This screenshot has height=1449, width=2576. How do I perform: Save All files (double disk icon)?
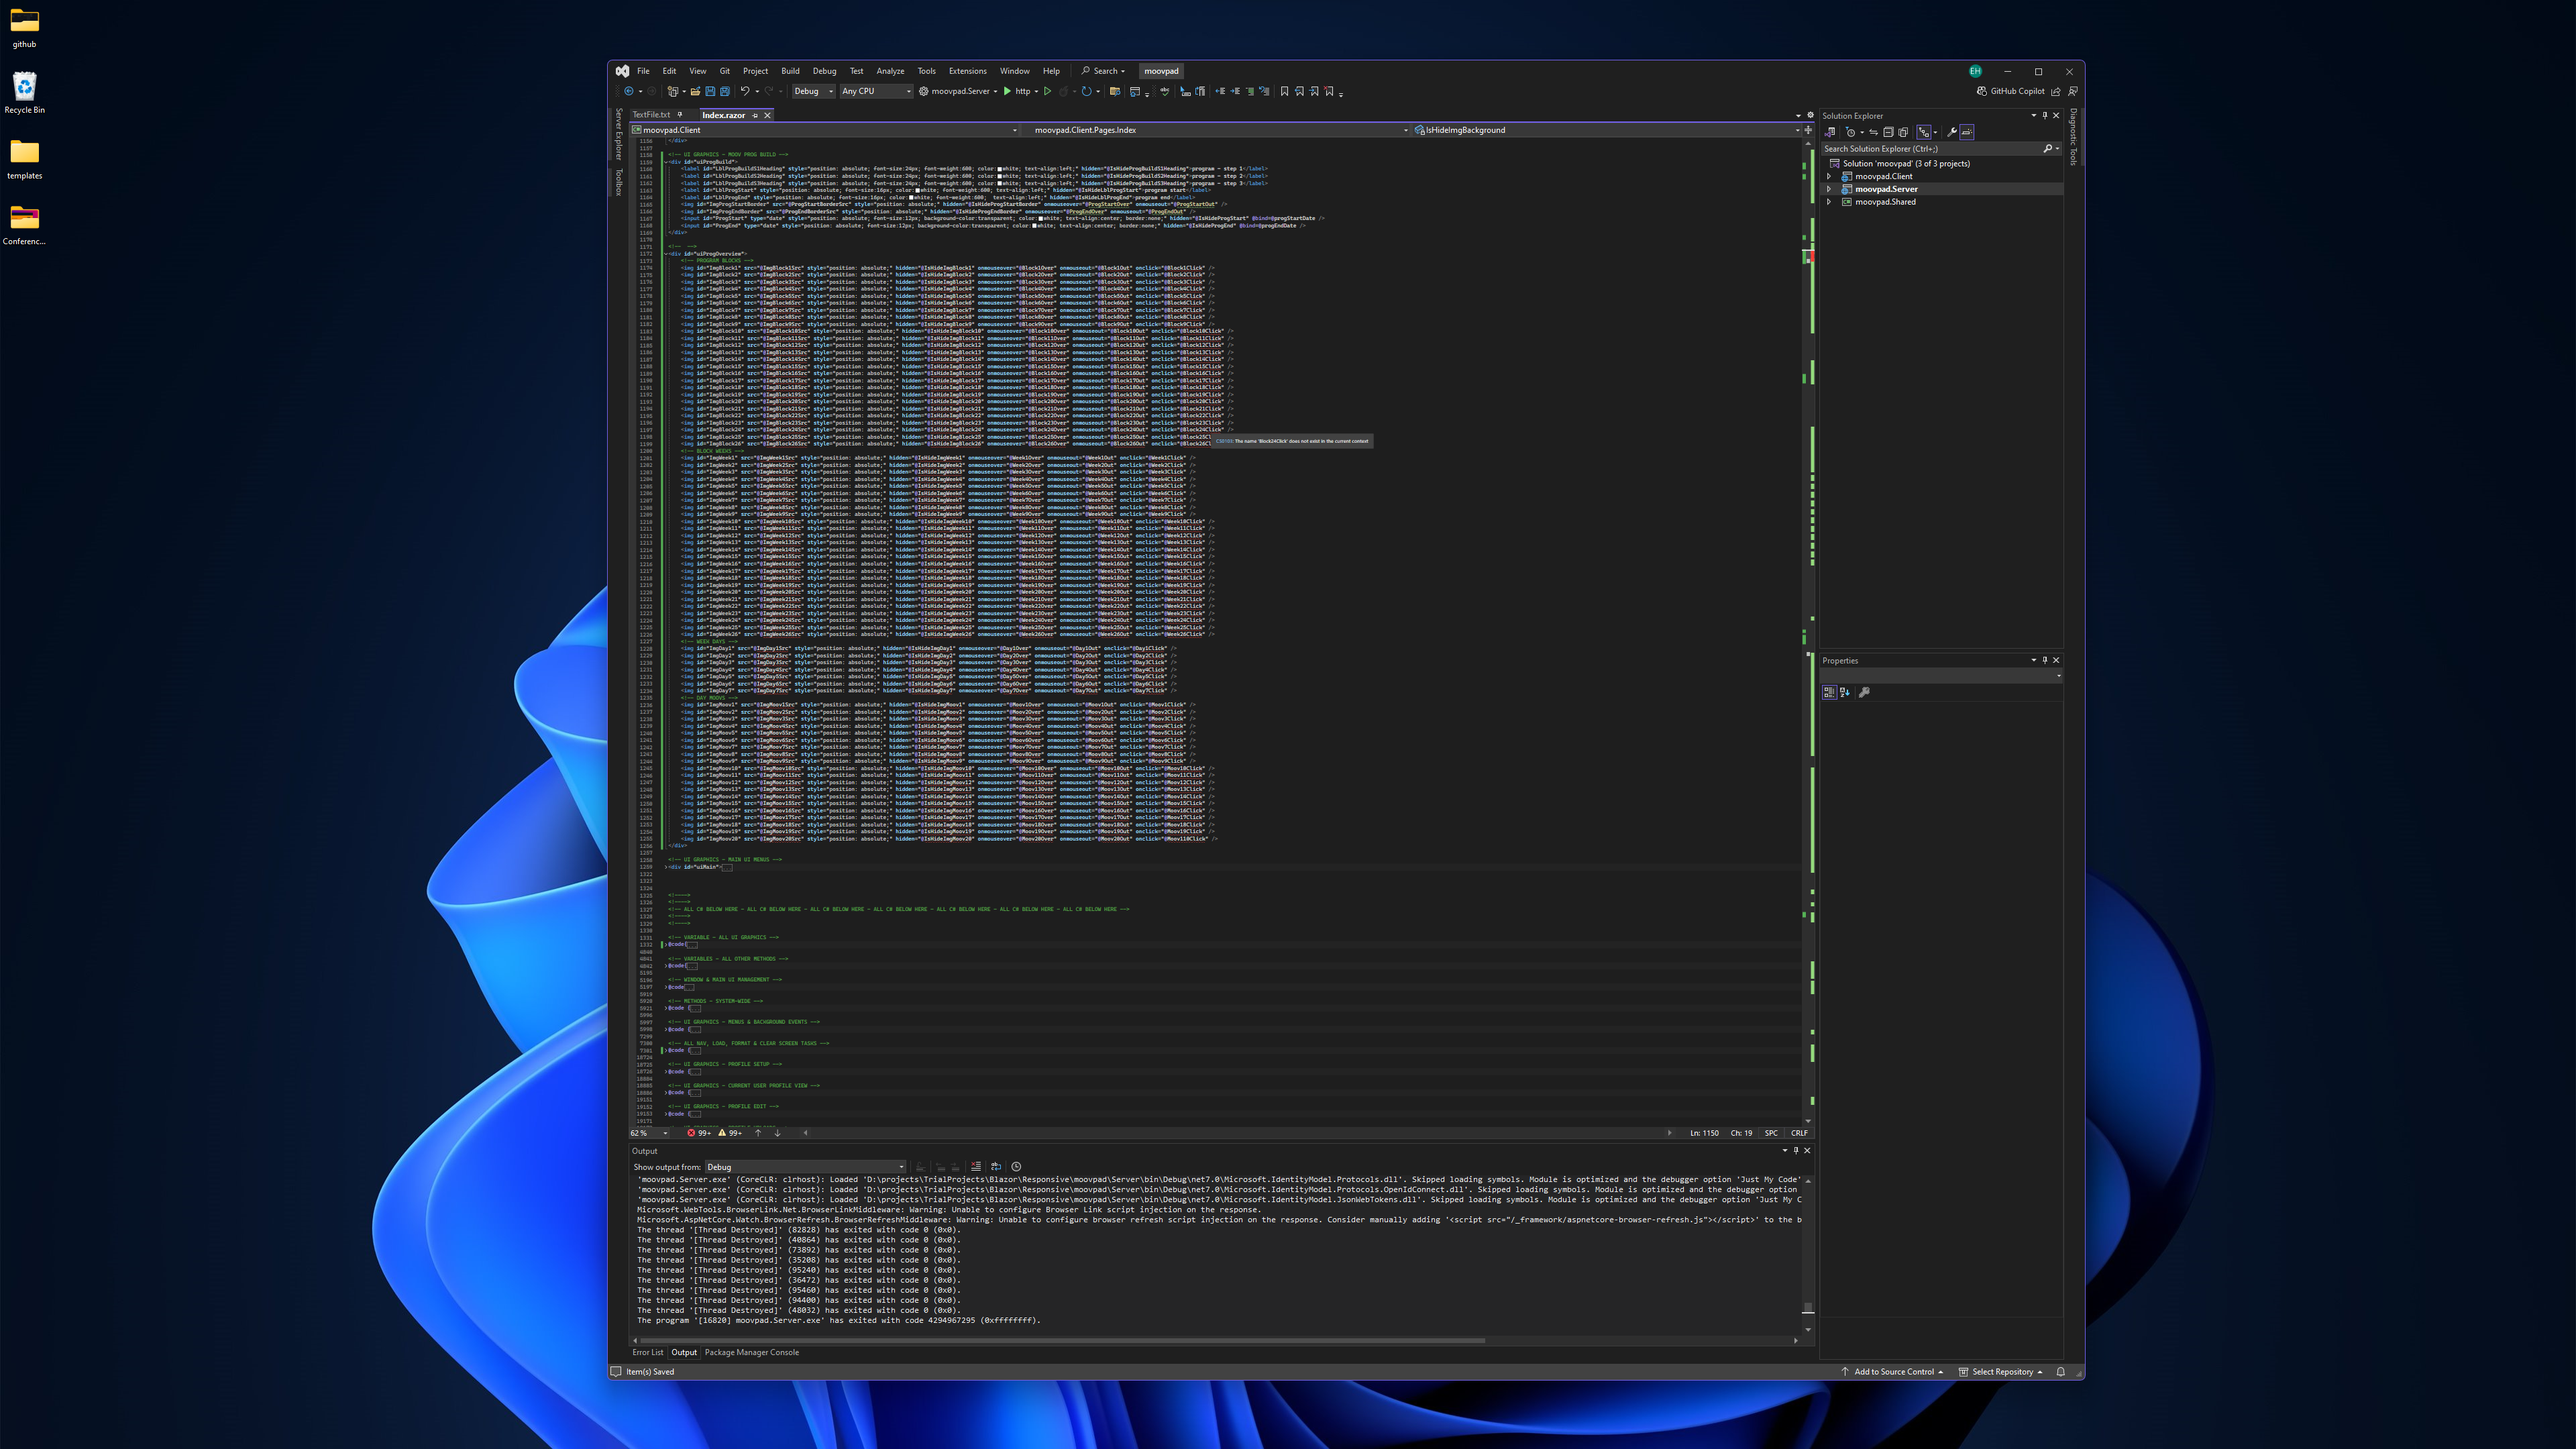point(725,91)
